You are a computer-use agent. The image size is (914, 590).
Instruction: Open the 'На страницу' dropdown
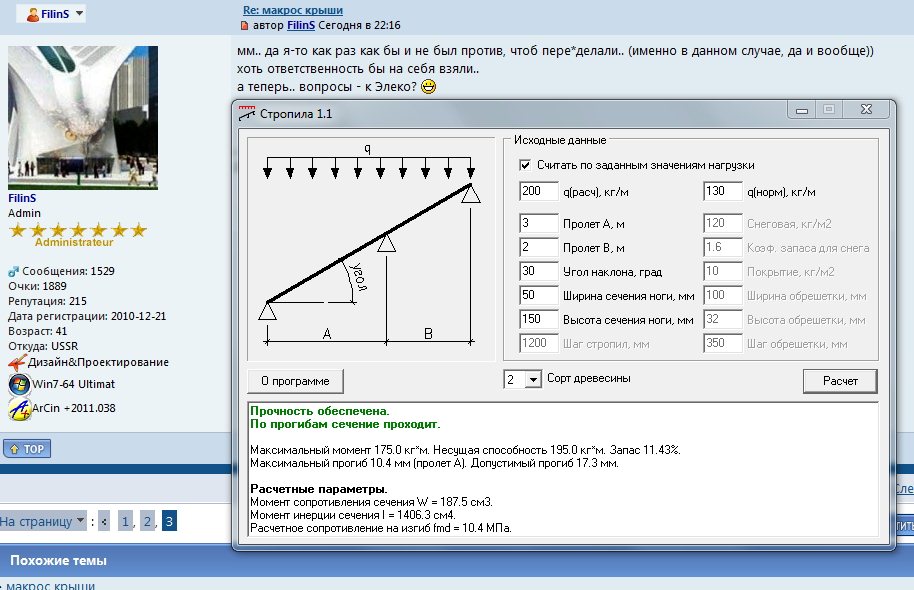coord(43,521)
